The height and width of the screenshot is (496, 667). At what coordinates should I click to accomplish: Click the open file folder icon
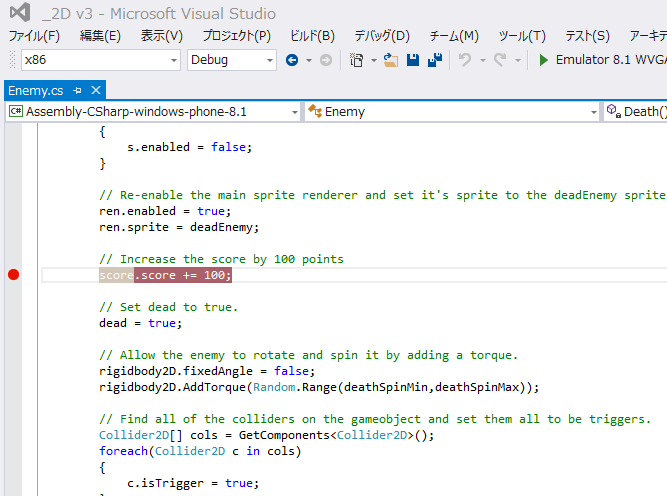(x=391, y=60)
